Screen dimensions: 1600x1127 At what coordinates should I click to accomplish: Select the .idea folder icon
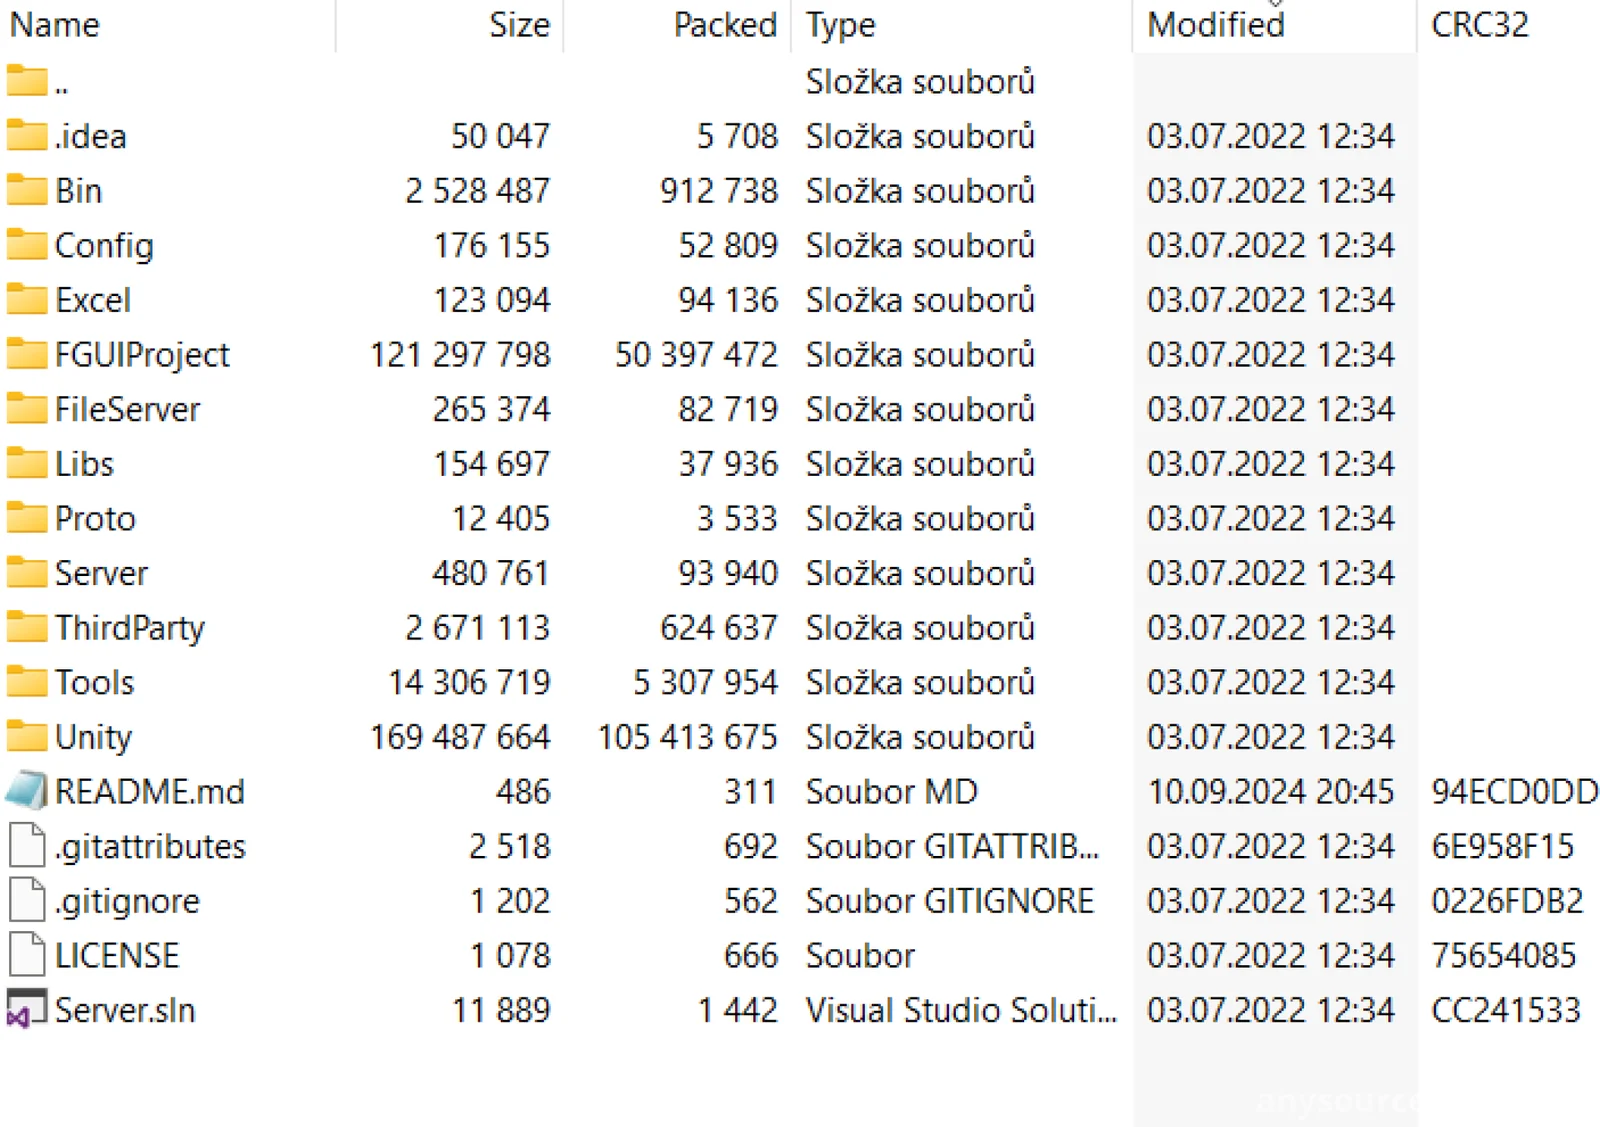tap(27, 135)
